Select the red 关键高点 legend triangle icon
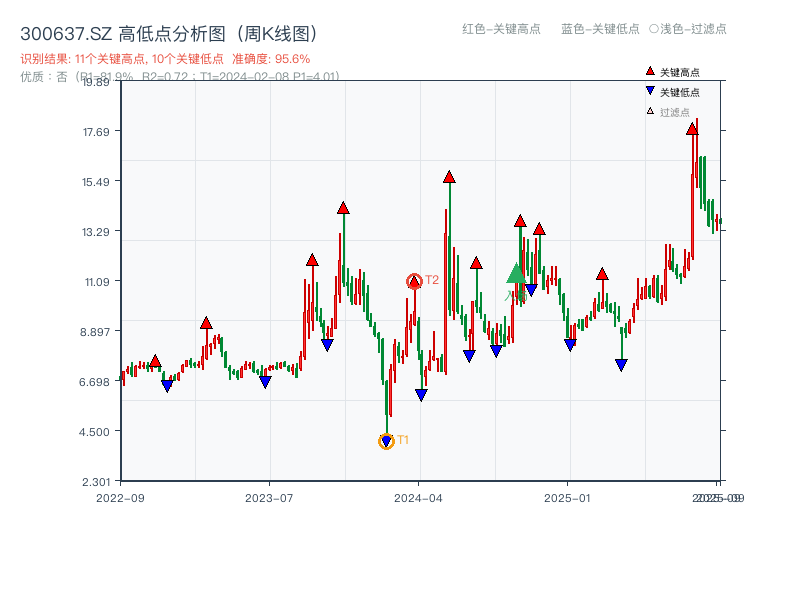The width and height of the screenshot is (800, 600). [x=649, y=70]
